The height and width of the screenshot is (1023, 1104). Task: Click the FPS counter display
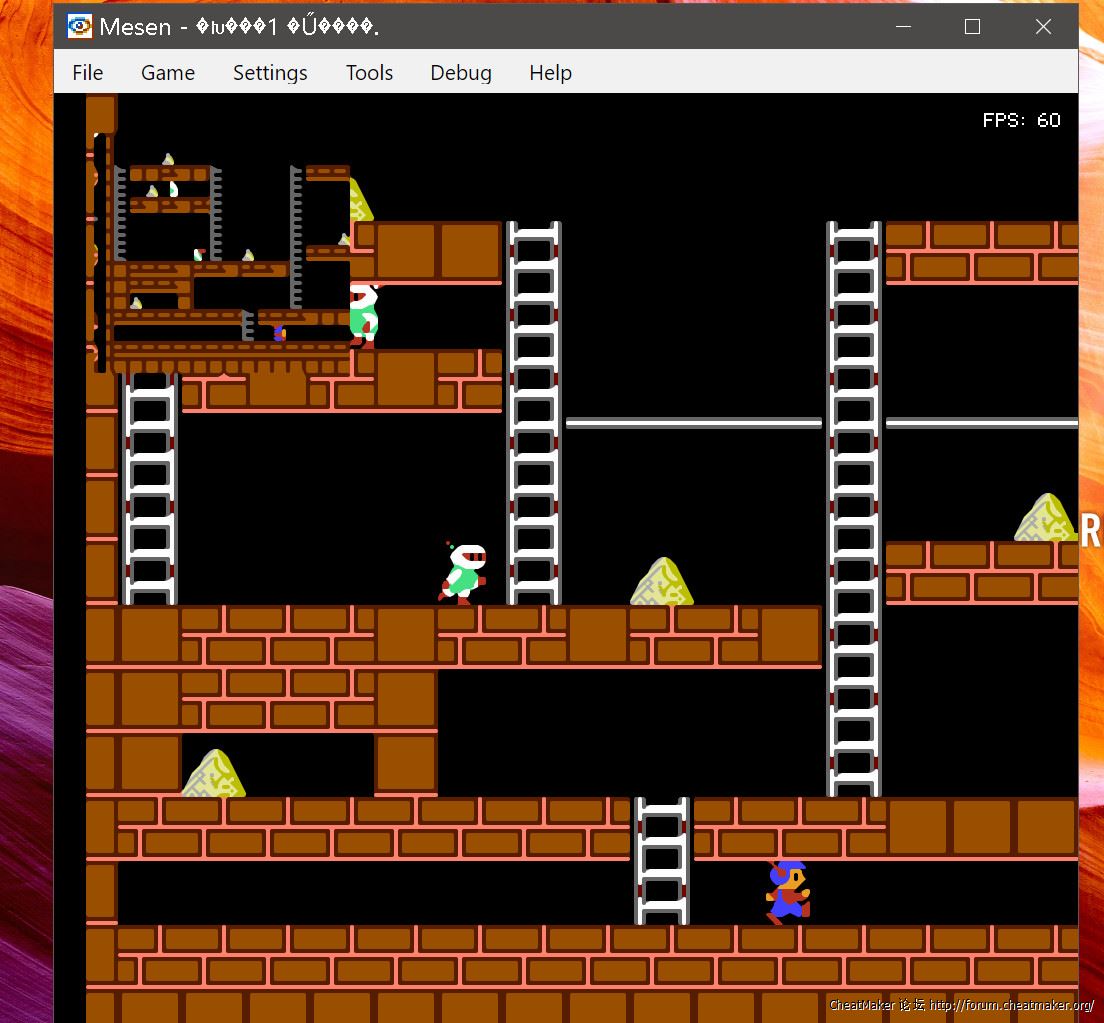(x=1021, y=120)
